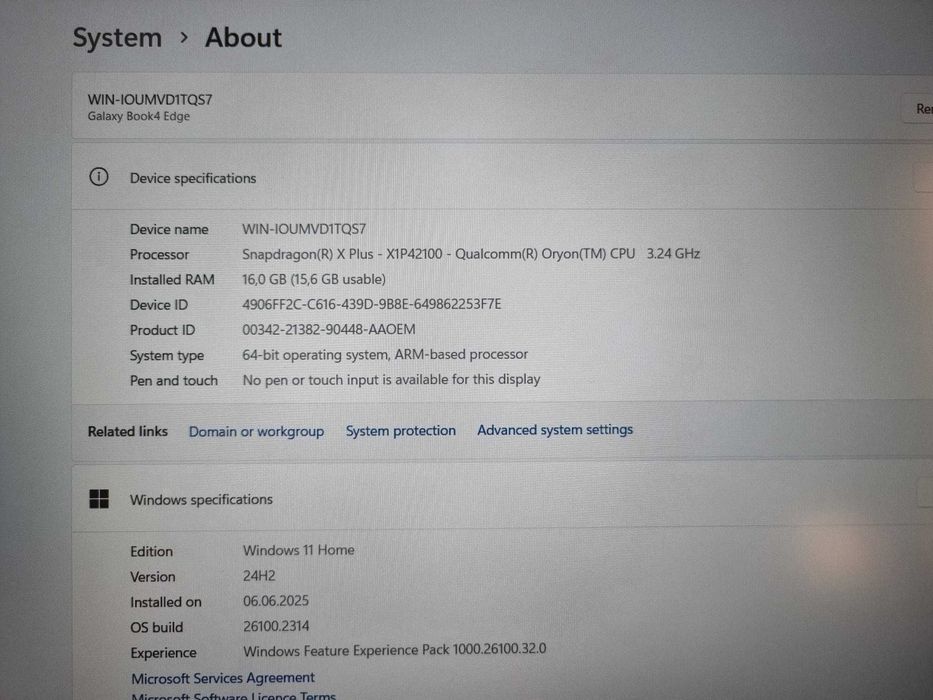The width and height of the screenshot is (933, 700).
Task: Click the Experience label
Action: pyautogui.click(x=163, y=653)
